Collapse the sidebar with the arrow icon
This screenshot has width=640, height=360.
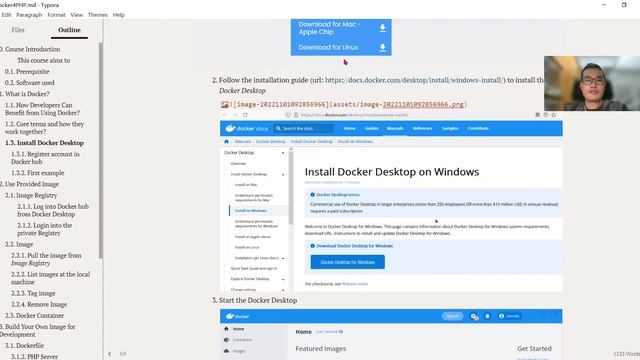coord(109,354)
